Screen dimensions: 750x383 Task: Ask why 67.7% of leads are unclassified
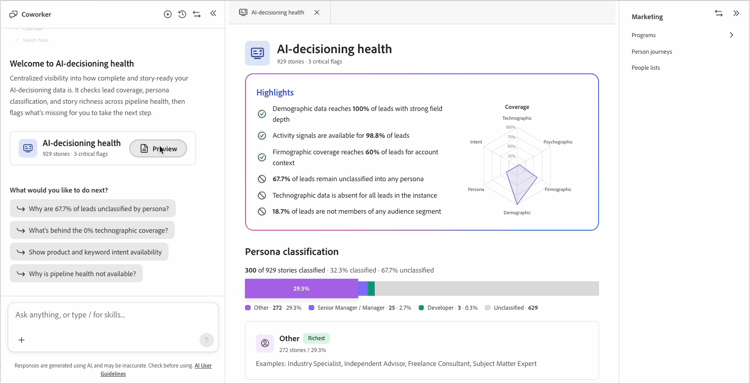[x=93, y=208]
